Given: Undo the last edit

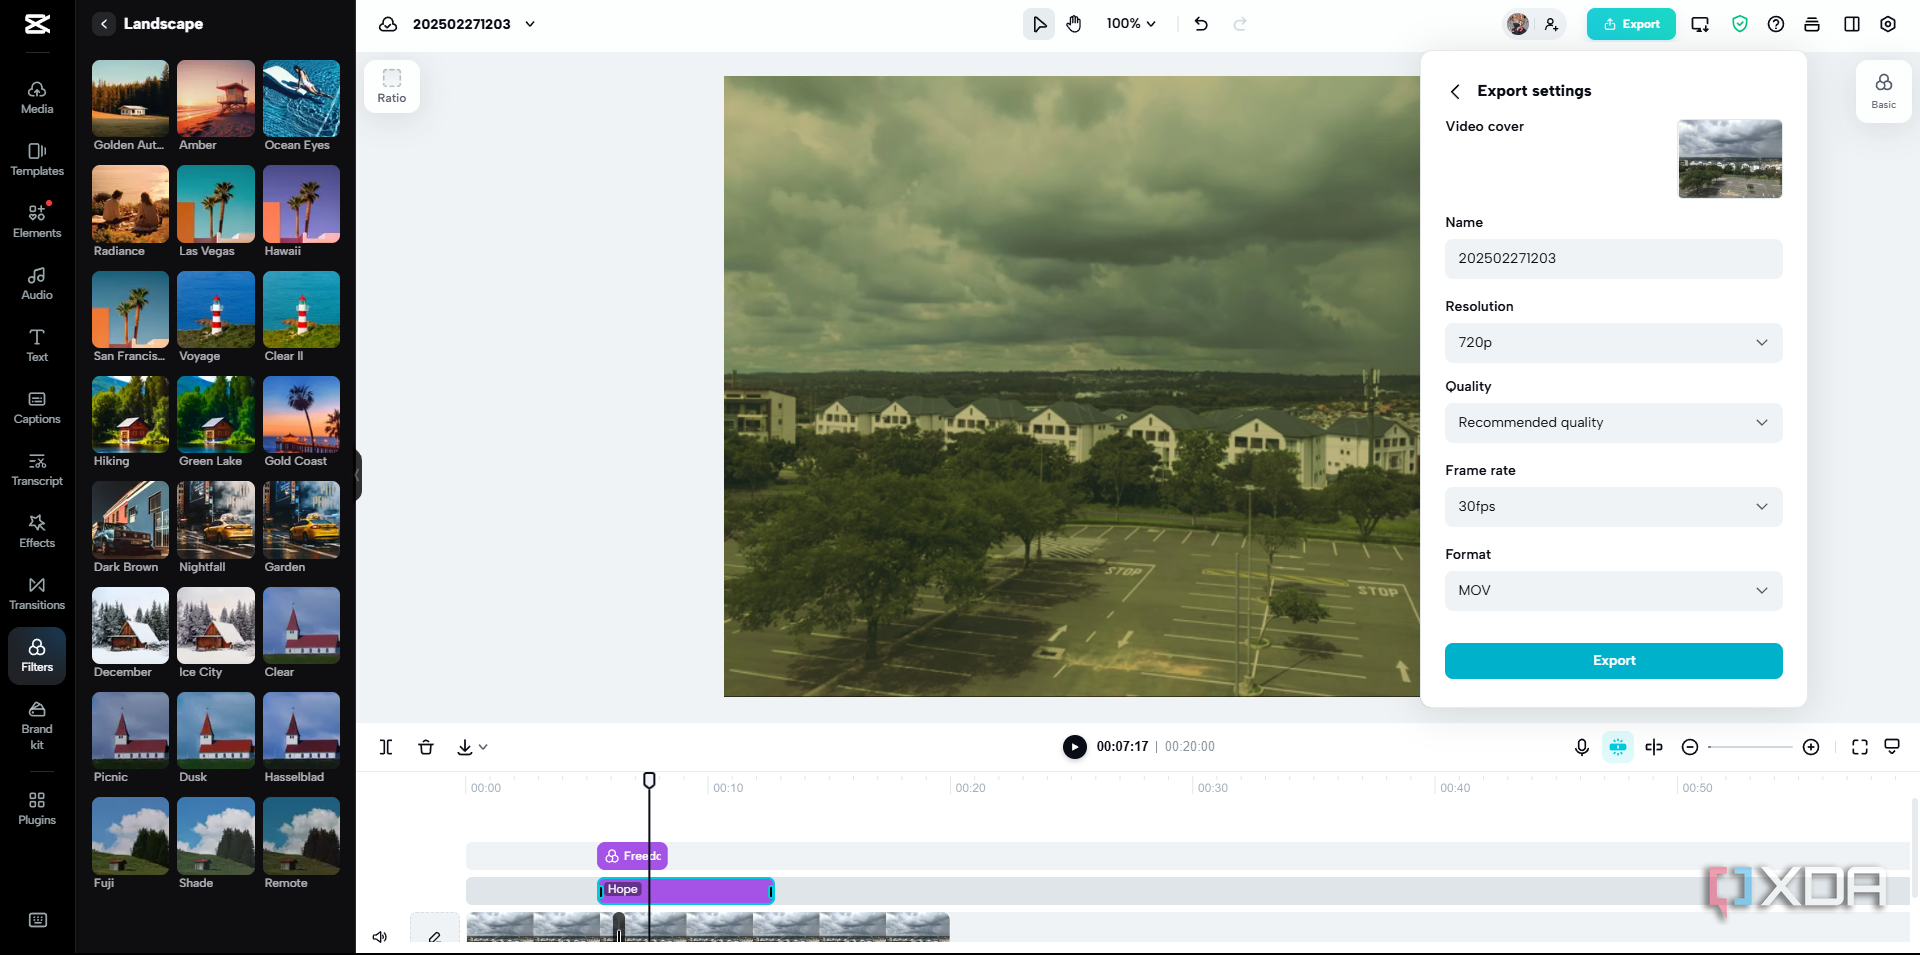Looking at the screenshot, I should tap(1201, 24).
